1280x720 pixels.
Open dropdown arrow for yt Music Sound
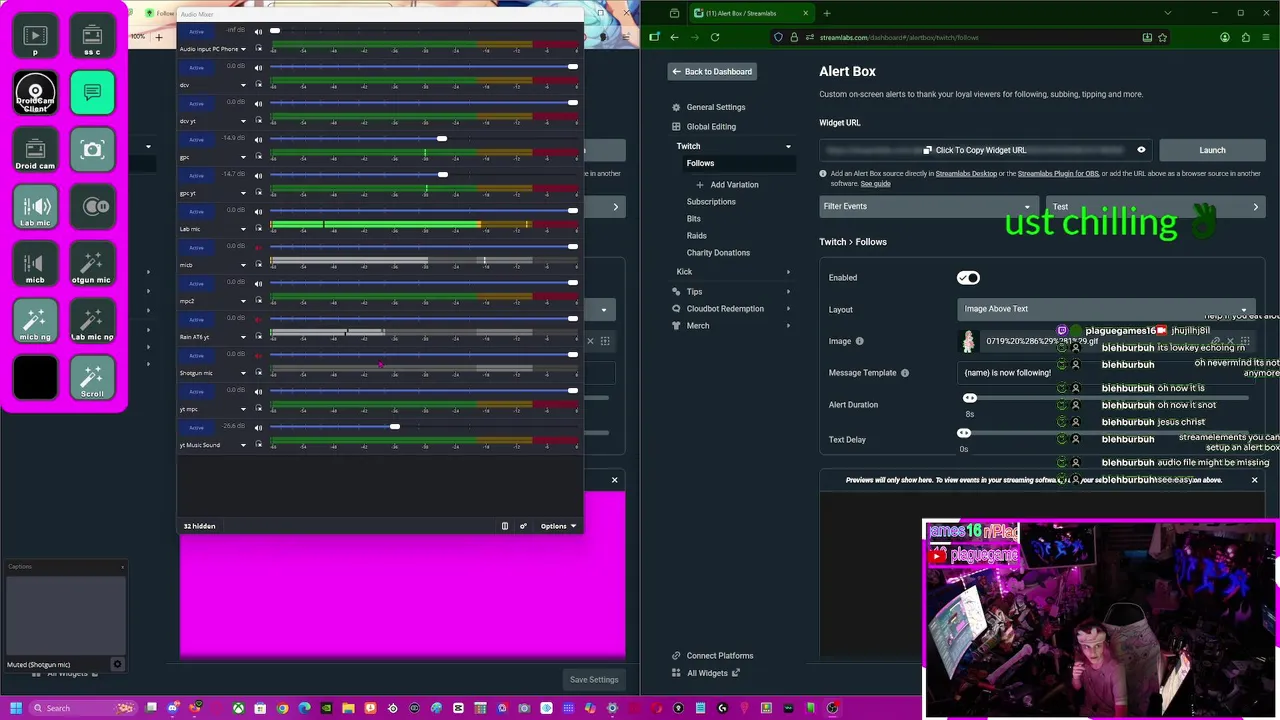[x=243, y=445]
